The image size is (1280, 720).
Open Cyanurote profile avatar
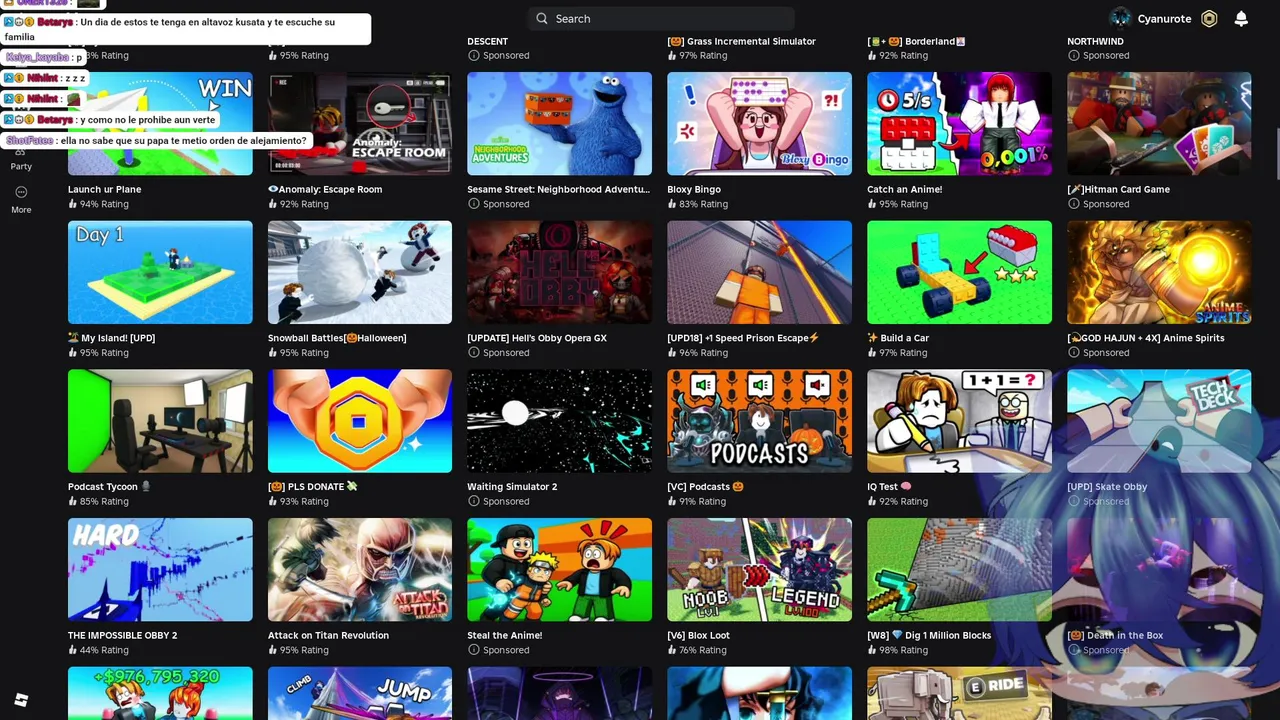[x=1121, y=18]
